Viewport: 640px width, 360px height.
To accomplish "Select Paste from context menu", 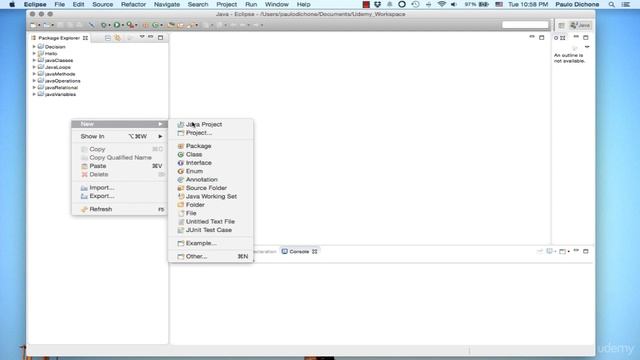I will point(119,166).
